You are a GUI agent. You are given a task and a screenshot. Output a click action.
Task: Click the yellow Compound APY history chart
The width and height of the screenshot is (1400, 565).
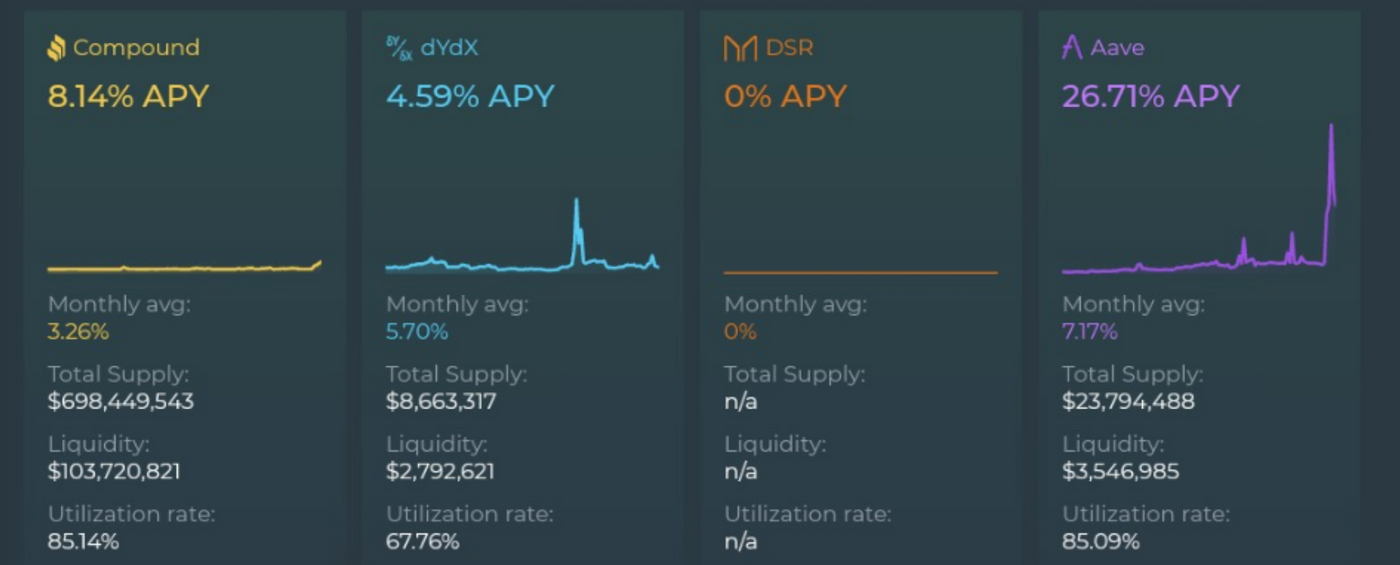click(x=184, y=267)
